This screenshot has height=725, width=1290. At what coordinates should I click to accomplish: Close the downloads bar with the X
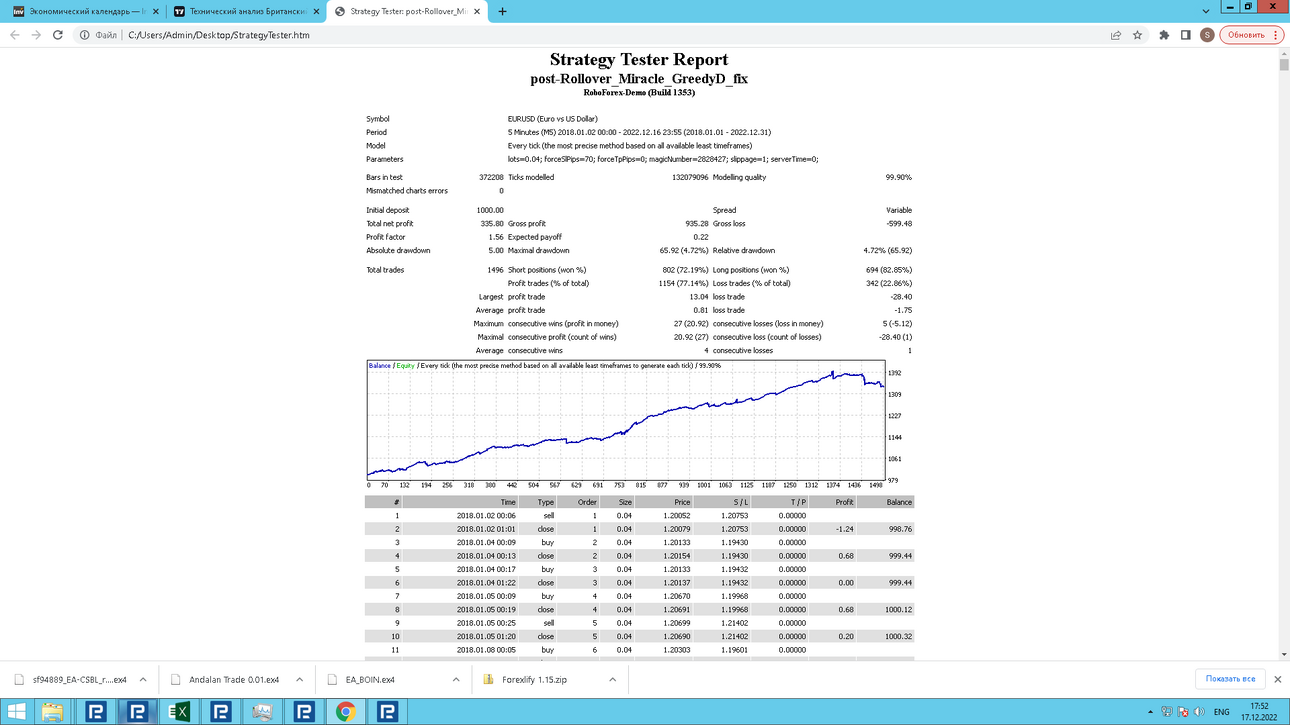click(1277, 679)
